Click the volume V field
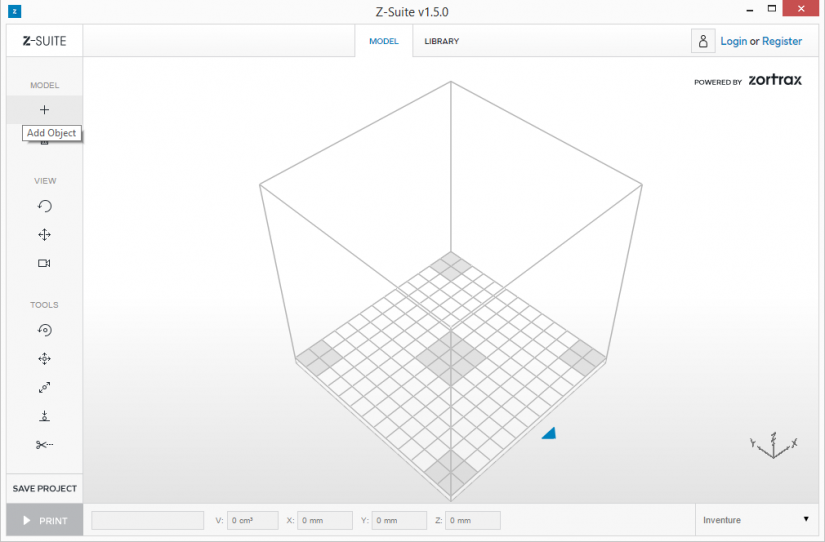This screenshot has height=542, width=825. (x=253, y=520)
